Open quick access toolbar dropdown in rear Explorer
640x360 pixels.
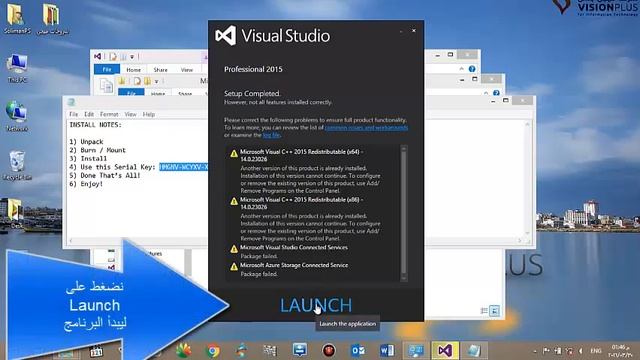pyautogui.click(x=132, y=57)
